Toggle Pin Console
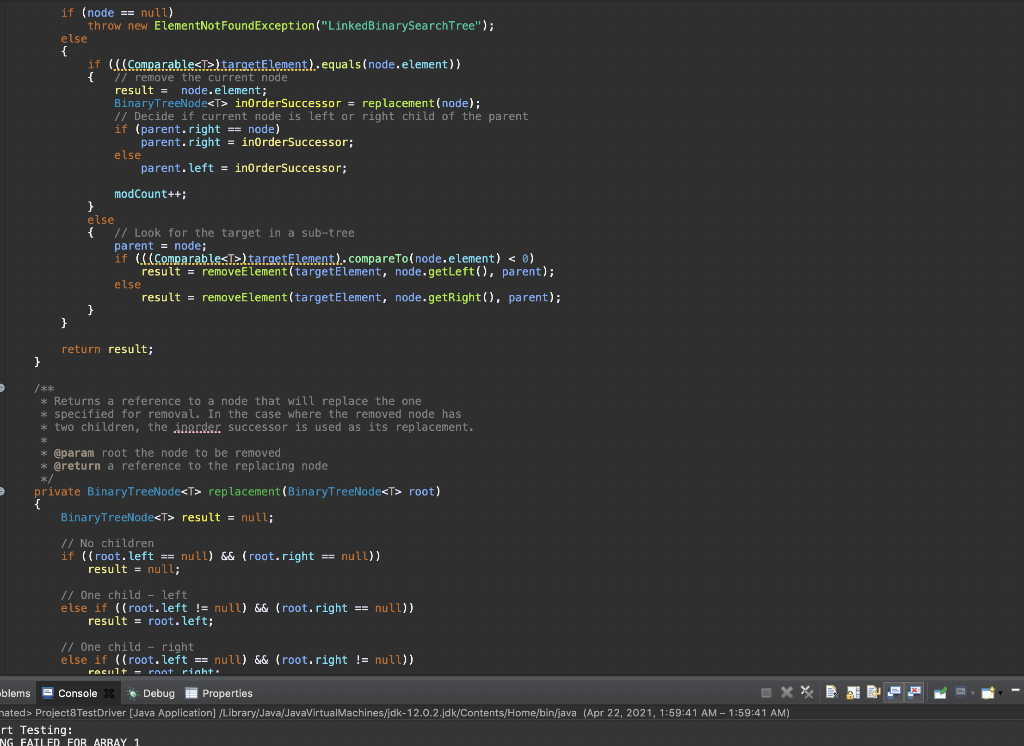 tap(940, 692)
